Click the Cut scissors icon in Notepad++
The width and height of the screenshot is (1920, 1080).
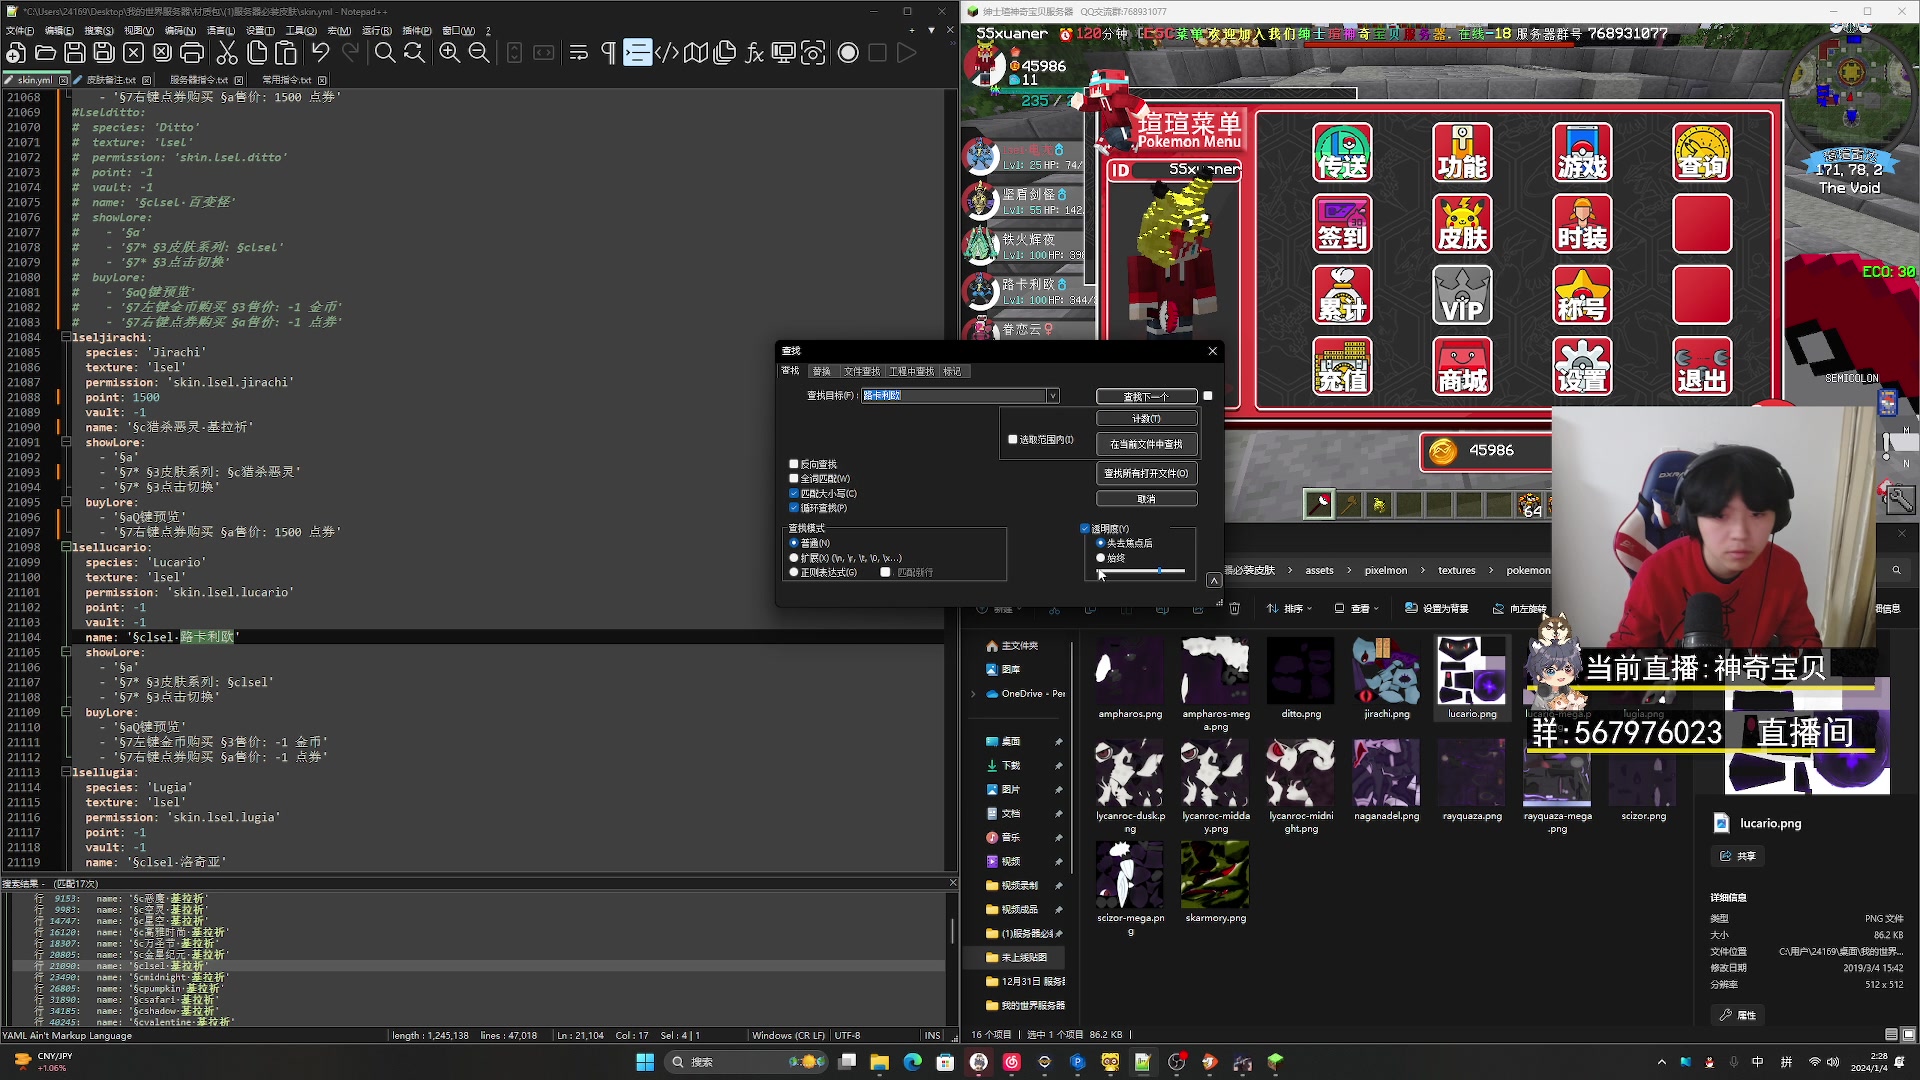[x=227, y=53]
